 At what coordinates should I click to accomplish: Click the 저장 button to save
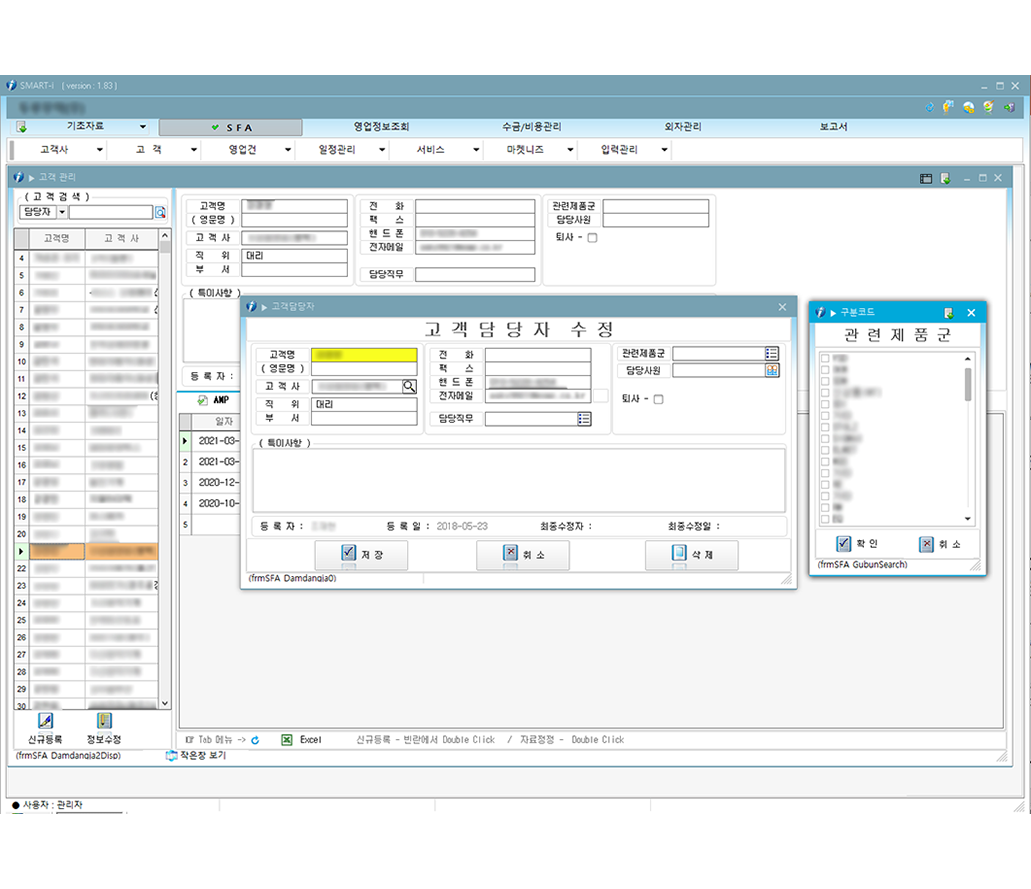pyautogui.click(x=361, y=555)
